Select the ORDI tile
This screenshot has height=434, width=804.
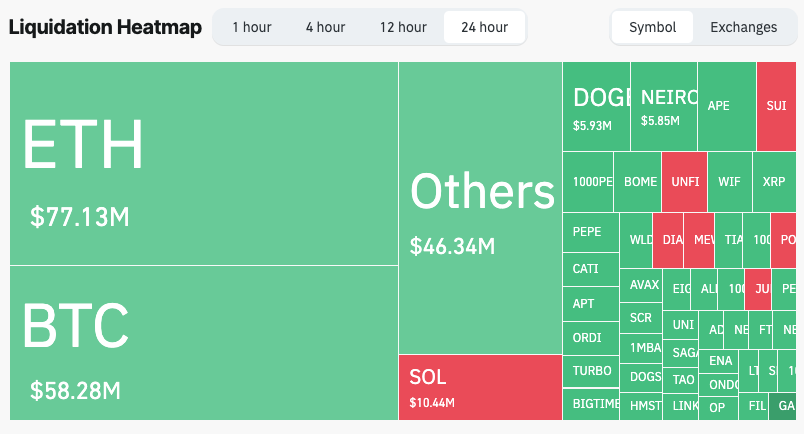(591, 338)
